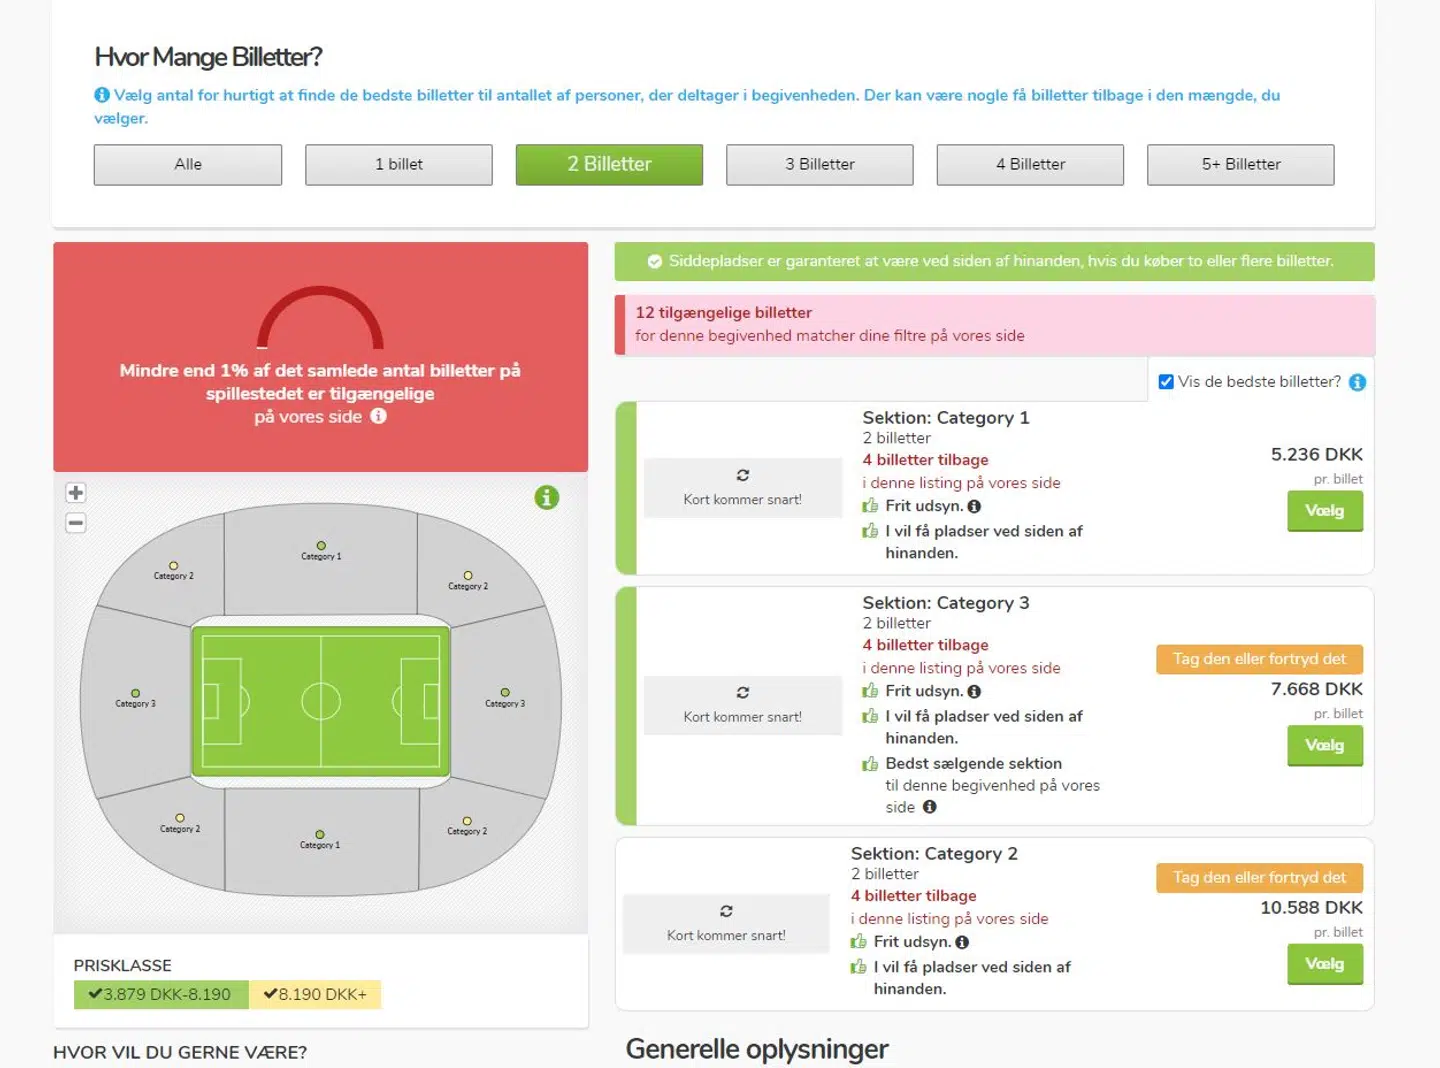Zoom out on the stadium map

(76, 523)
